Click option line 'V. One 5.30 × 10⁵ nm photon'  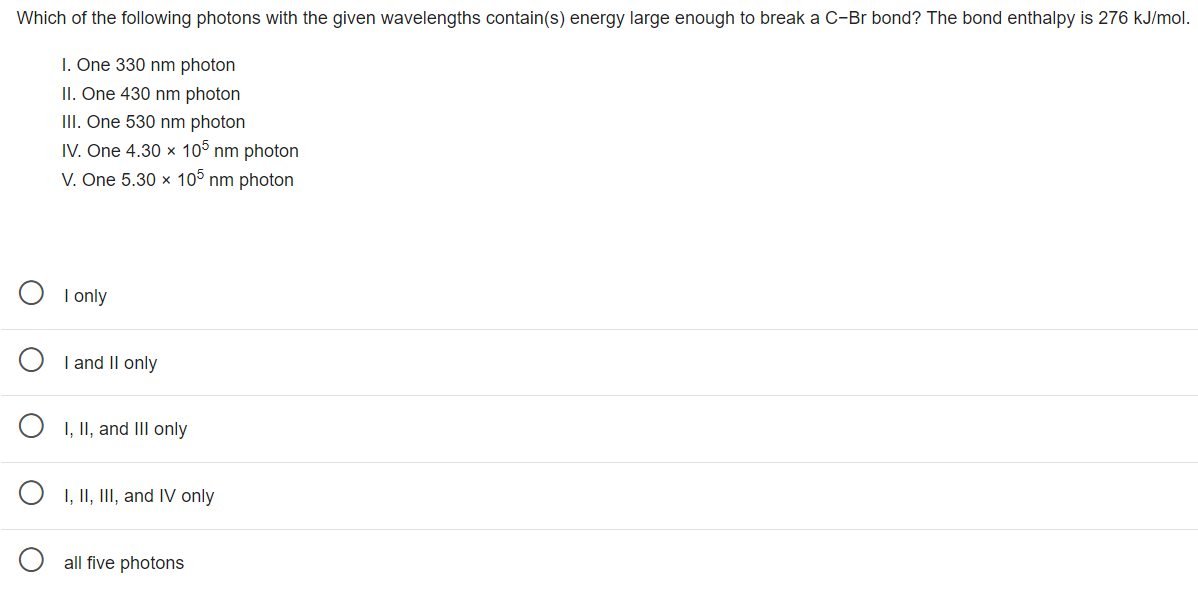pyautogui.click(x=177, y=179)
